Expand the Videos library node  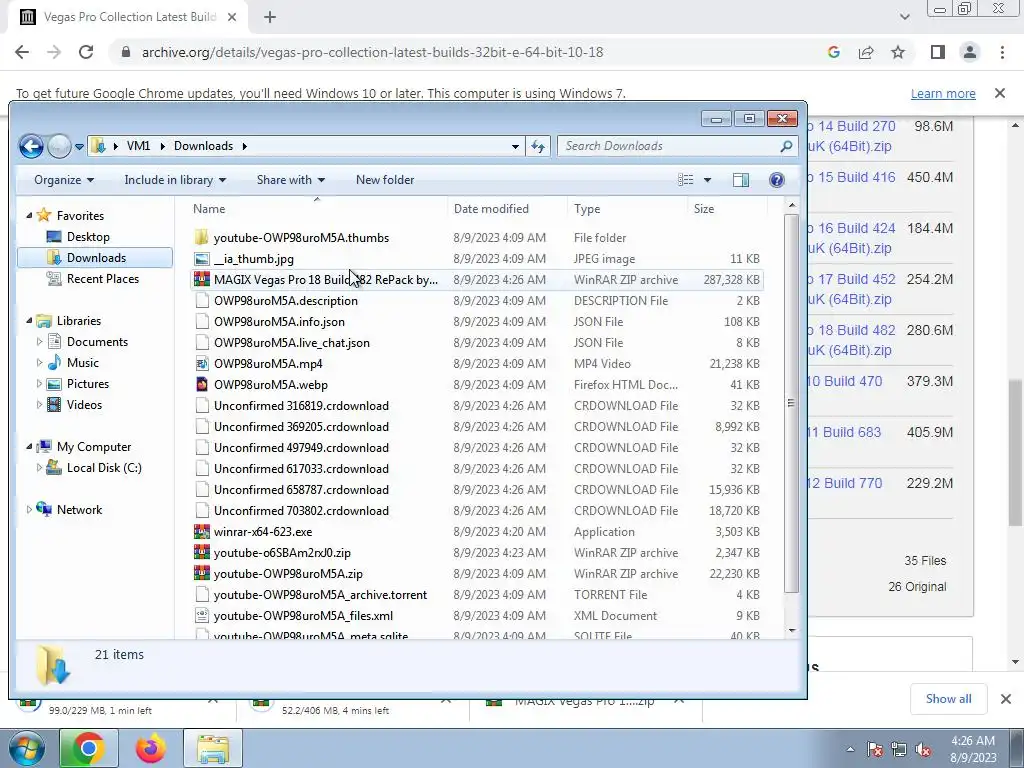click(x=39, y=404)
